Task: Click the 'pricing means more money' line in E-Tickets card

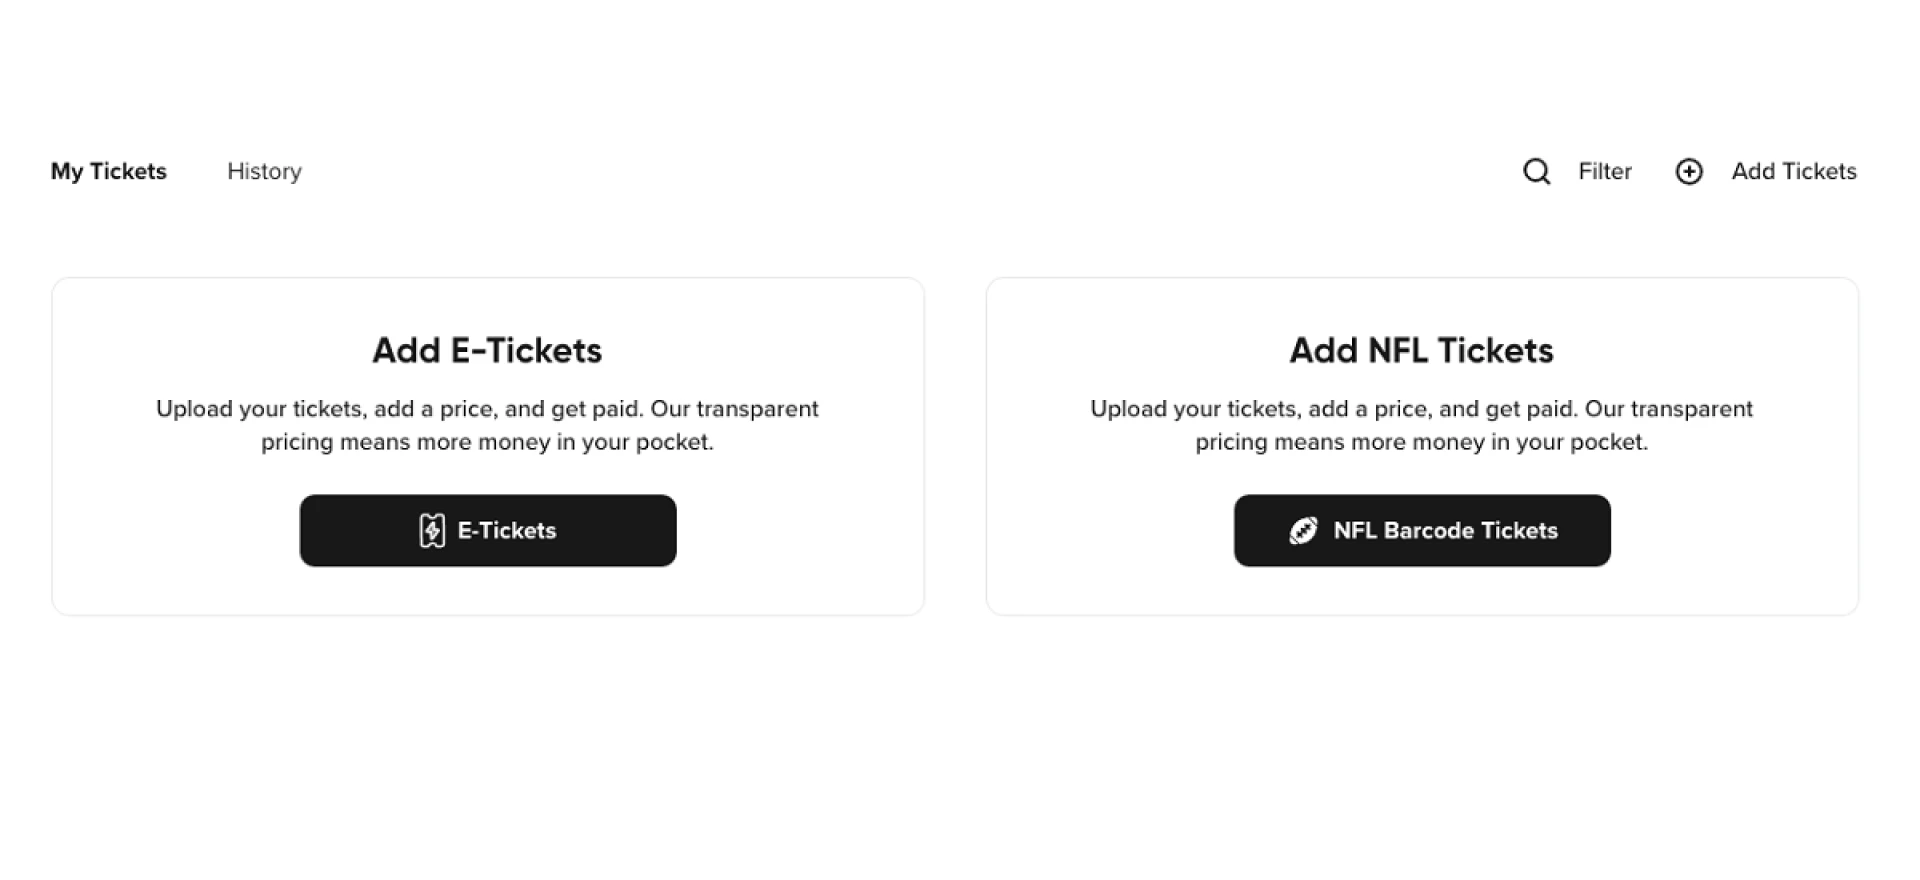Action: pyautogui.click(x=487, y=442)
